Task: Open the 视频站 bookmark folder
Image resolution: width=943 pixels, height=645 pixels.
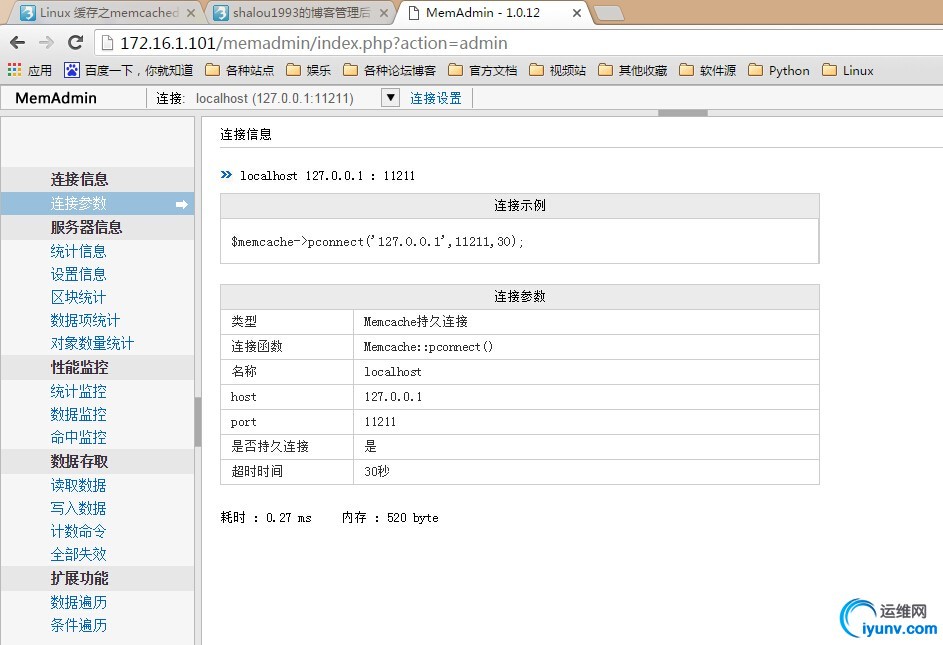Action: [x=558, y=70]
